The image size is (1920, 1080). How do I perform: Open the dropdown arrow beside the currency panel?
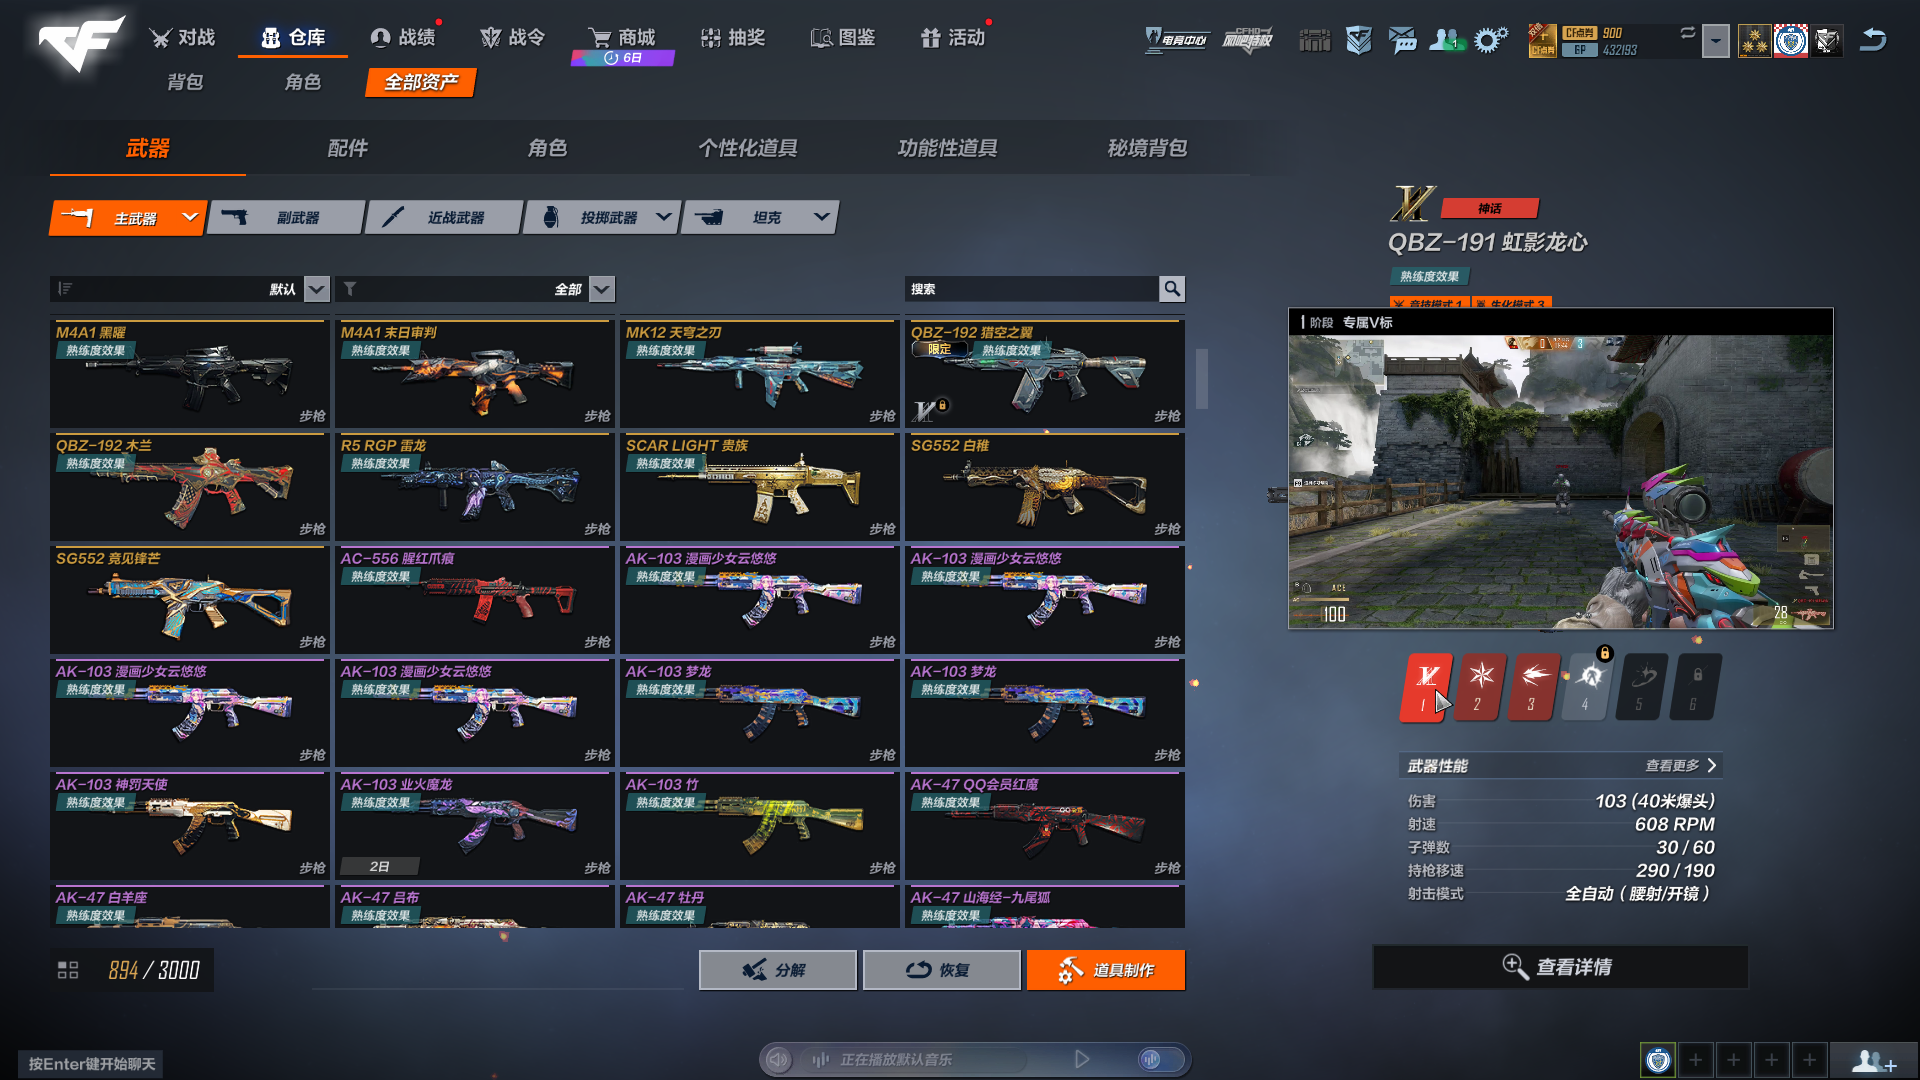pos(1716,41)
